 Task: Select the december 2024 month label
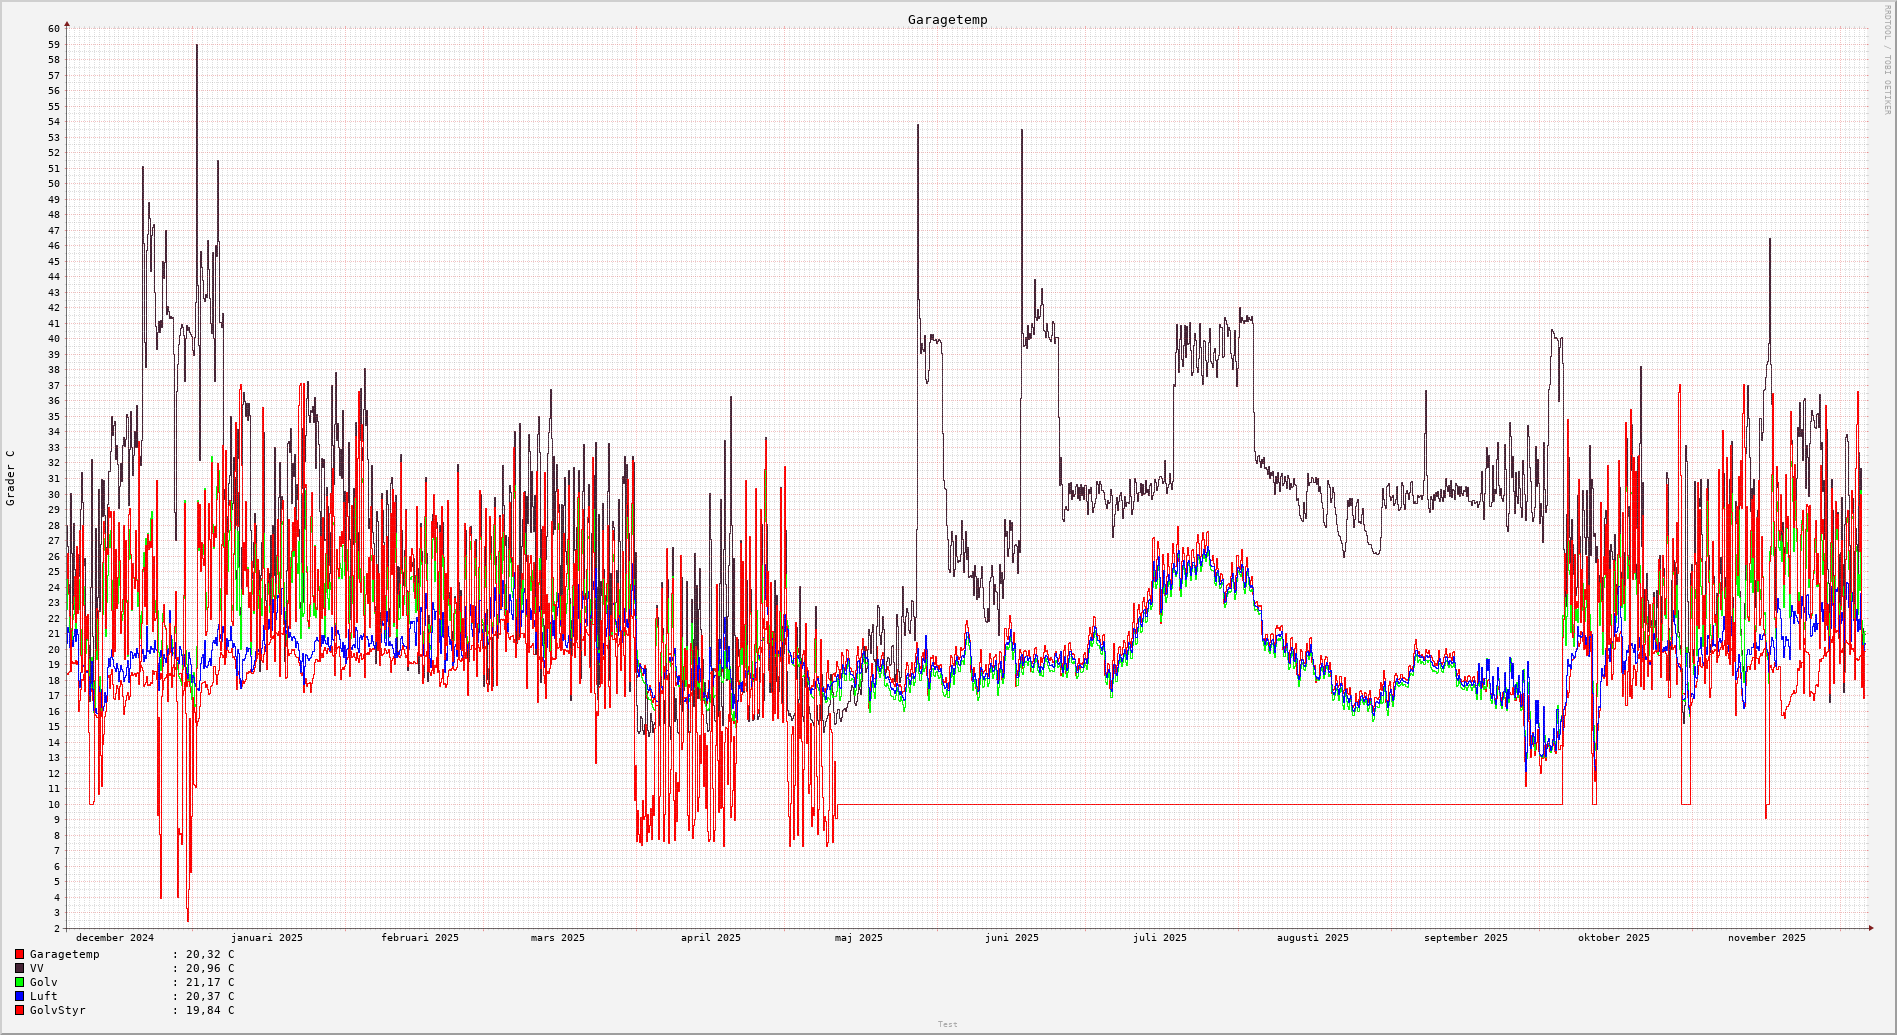(x=115, y=938)
